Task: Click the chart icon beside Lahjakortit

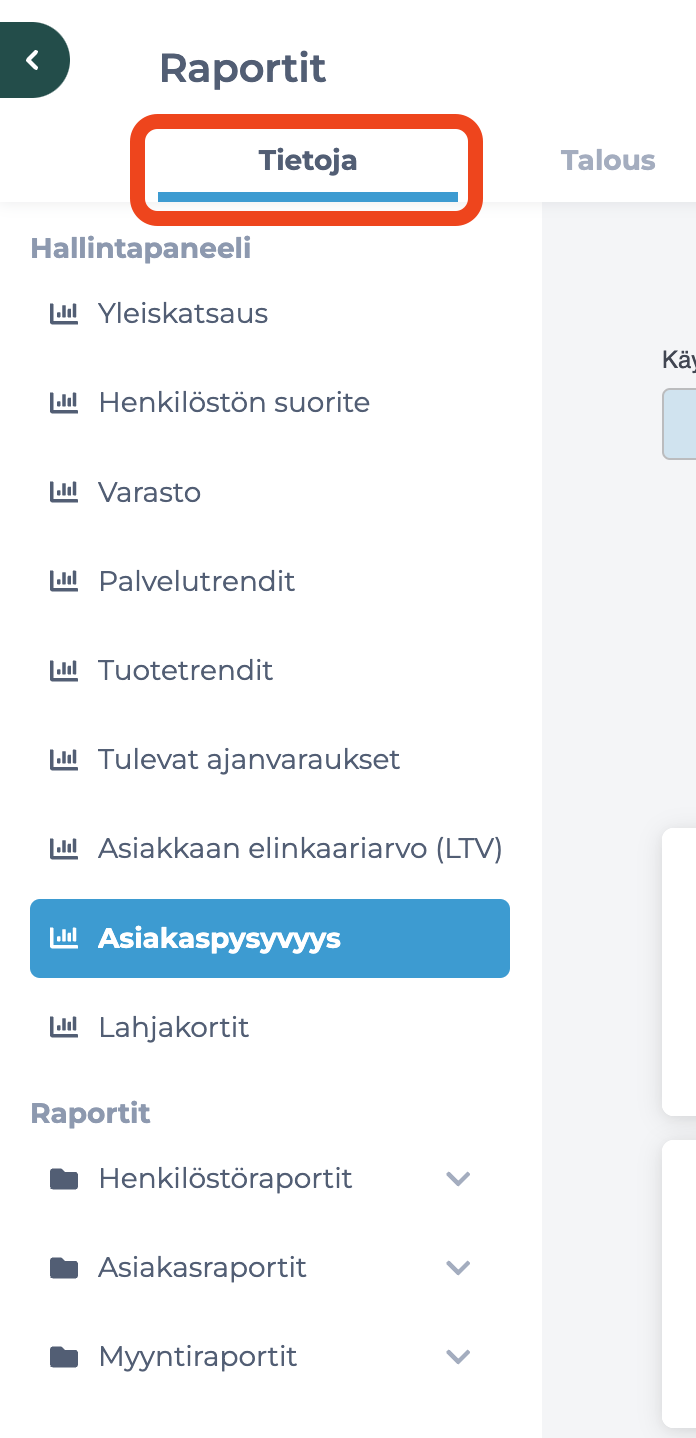Action: click(64, 1027)
